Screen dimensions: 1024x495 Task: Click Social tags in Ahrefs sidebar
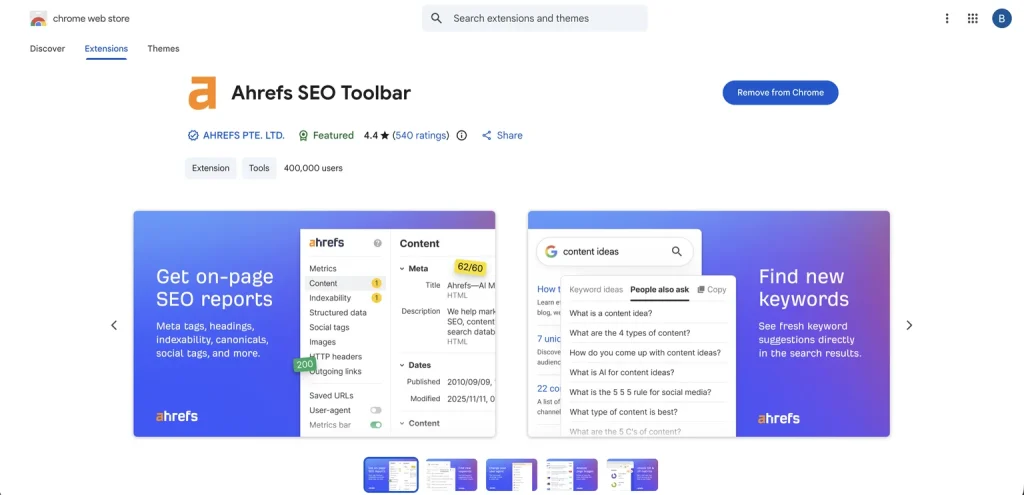click(x=329, y=327)
